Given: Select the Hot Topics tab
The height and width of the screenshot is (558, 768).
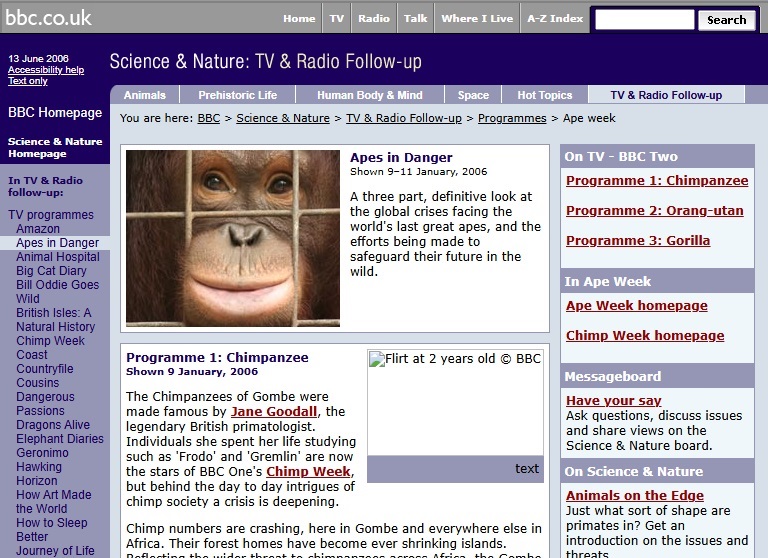Looking at the screenshot, I should point(545,95).
